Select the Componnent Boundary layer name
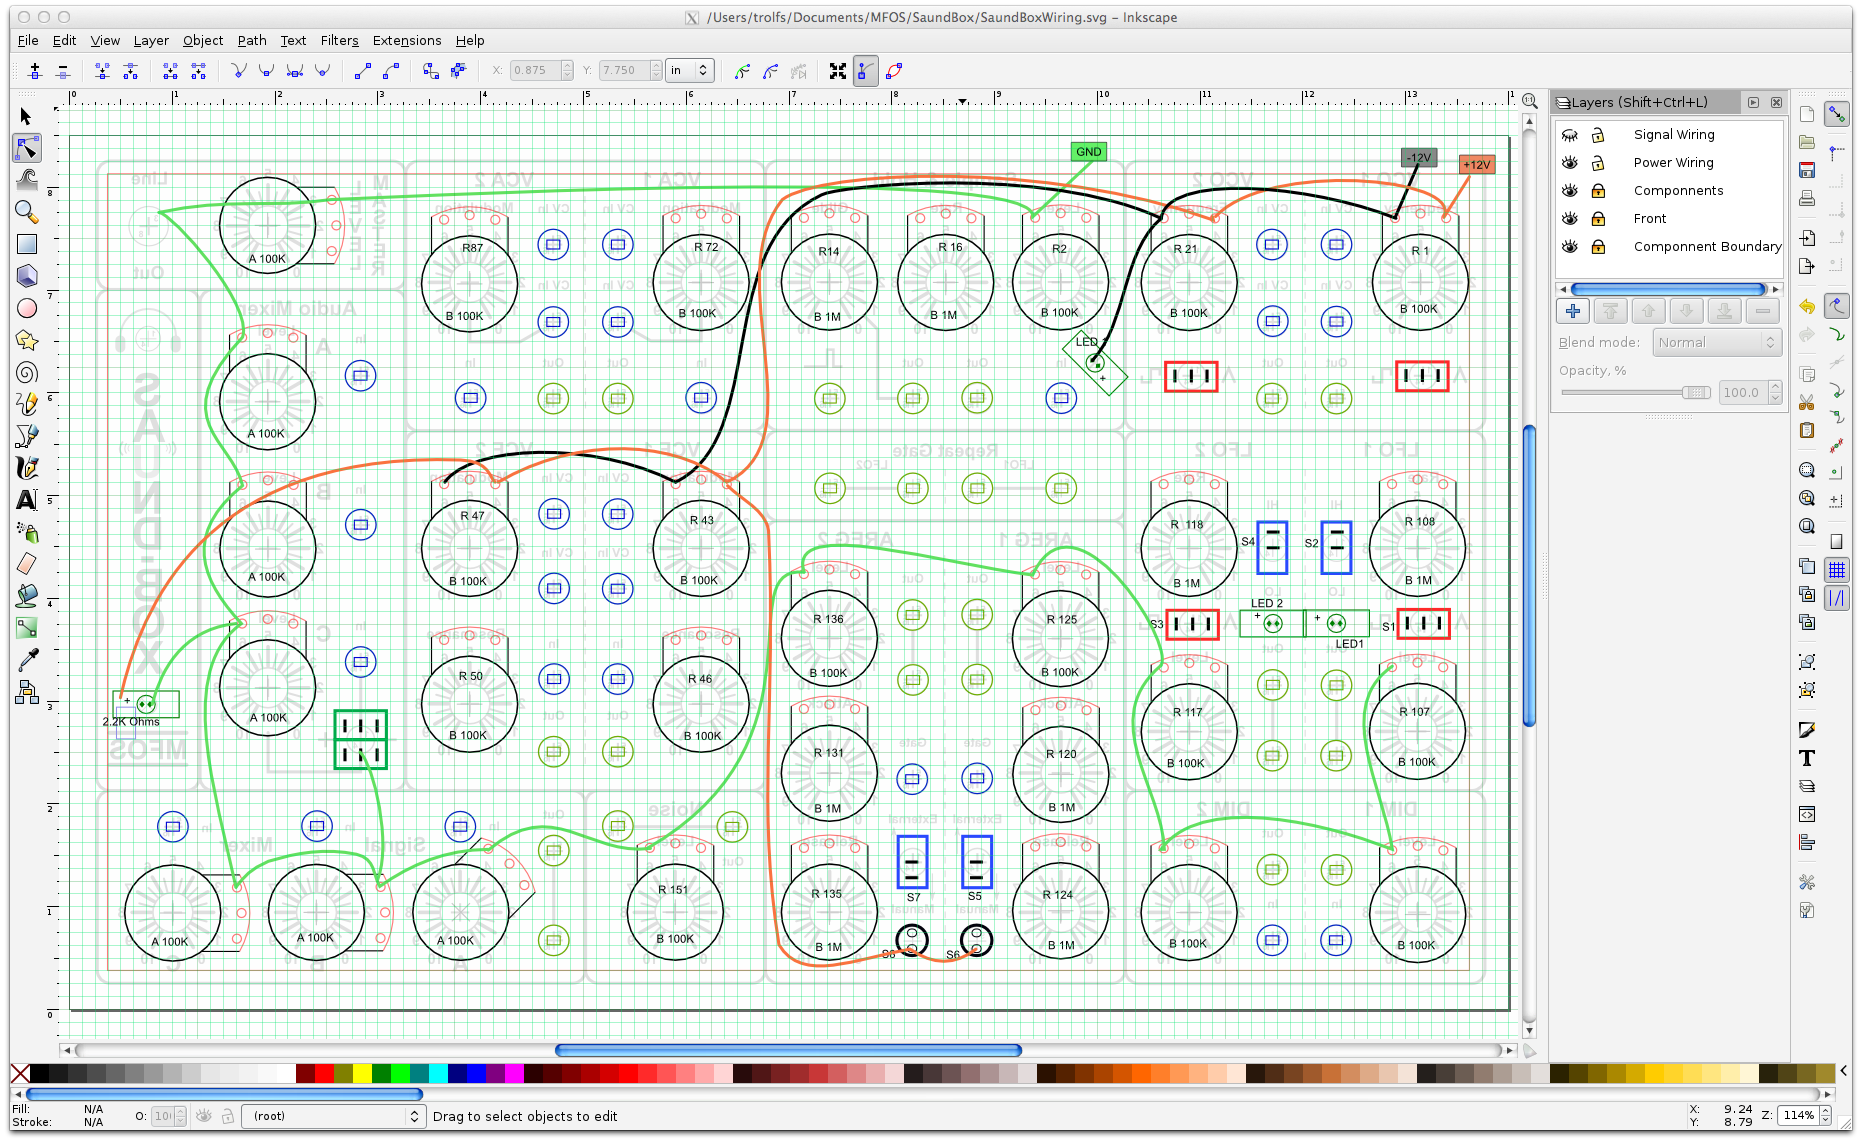This screenshot has width=1862, height=1144. [1707, 247]
